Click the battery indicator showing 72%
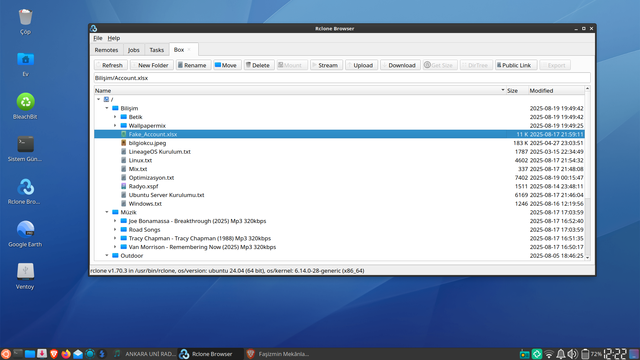 (591, 354)
